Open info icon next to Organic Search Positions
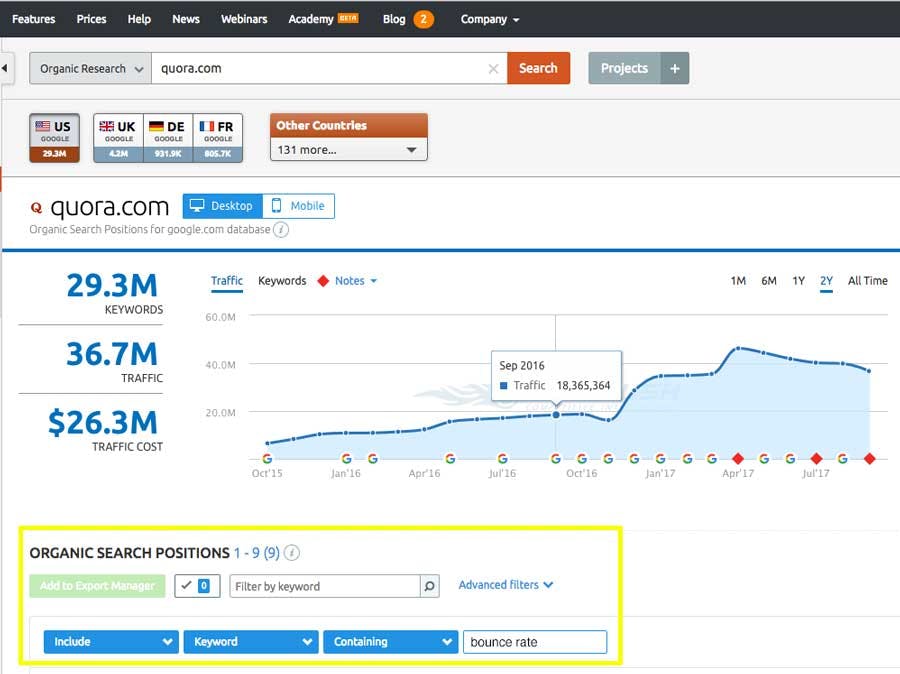Screen dimensions: 900x674 [292, 553]
